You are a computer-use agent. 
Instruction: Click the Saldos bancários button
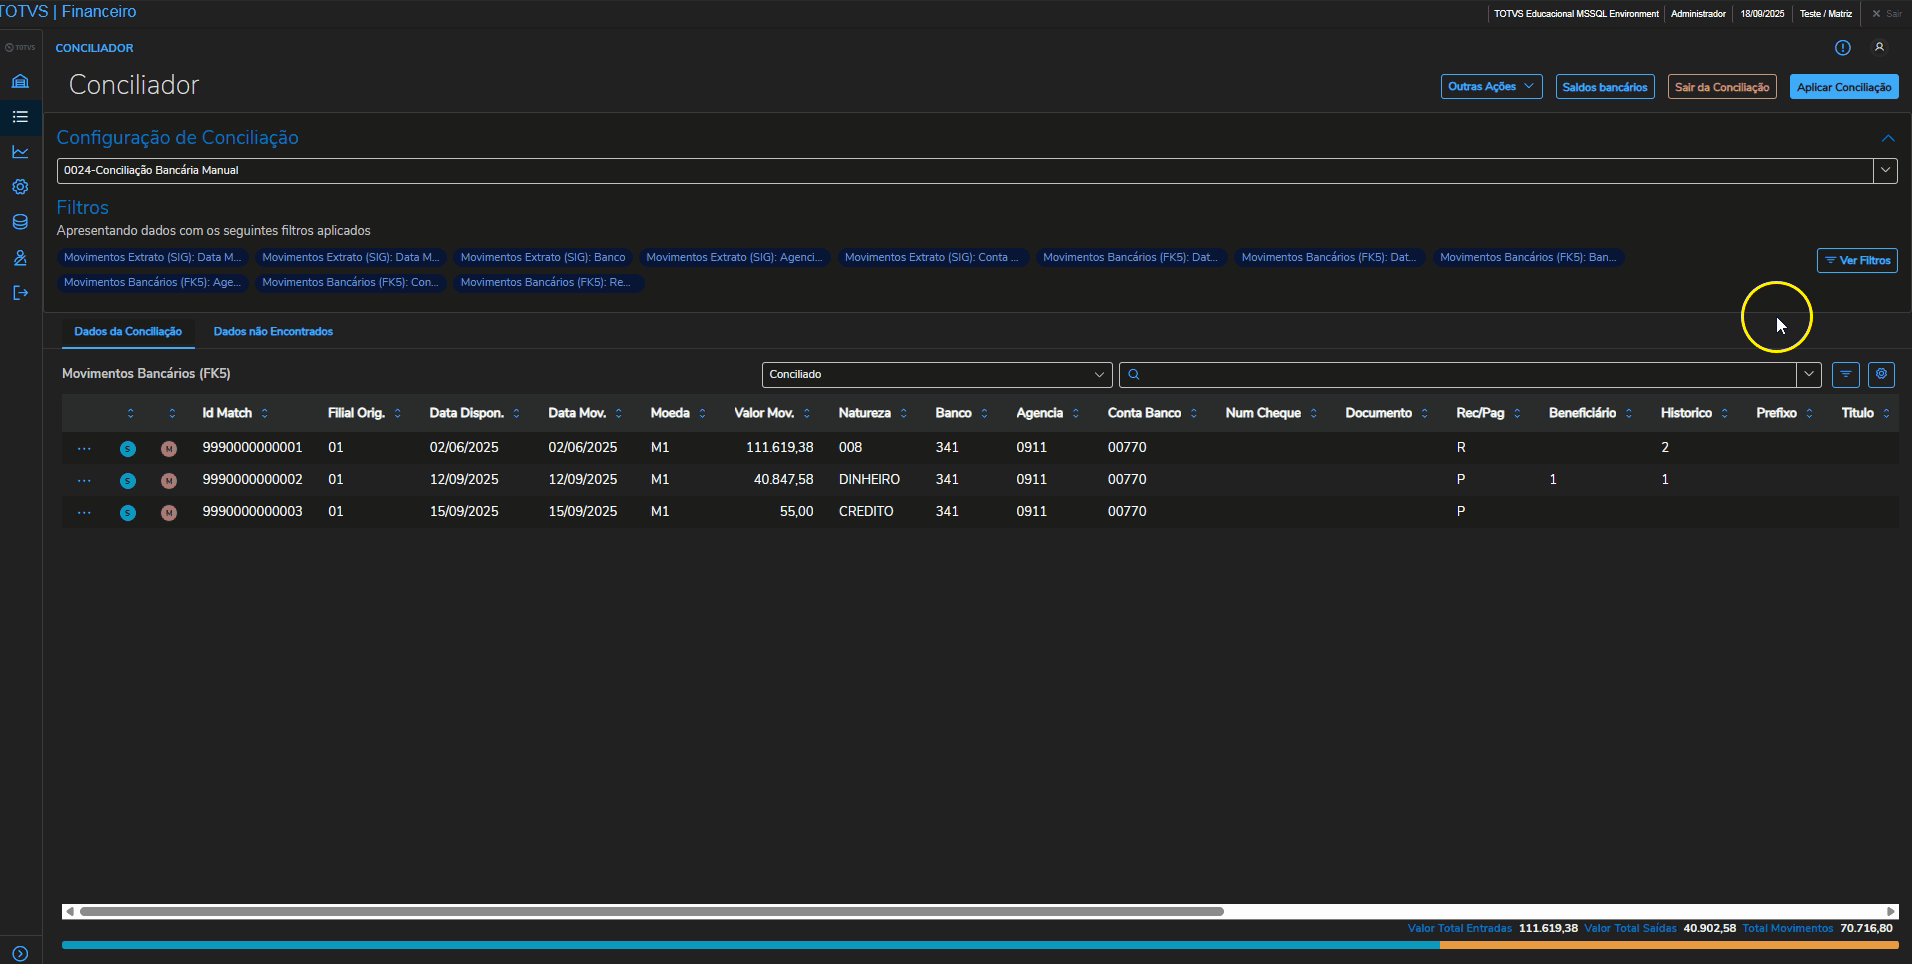tap(1604, 87)
